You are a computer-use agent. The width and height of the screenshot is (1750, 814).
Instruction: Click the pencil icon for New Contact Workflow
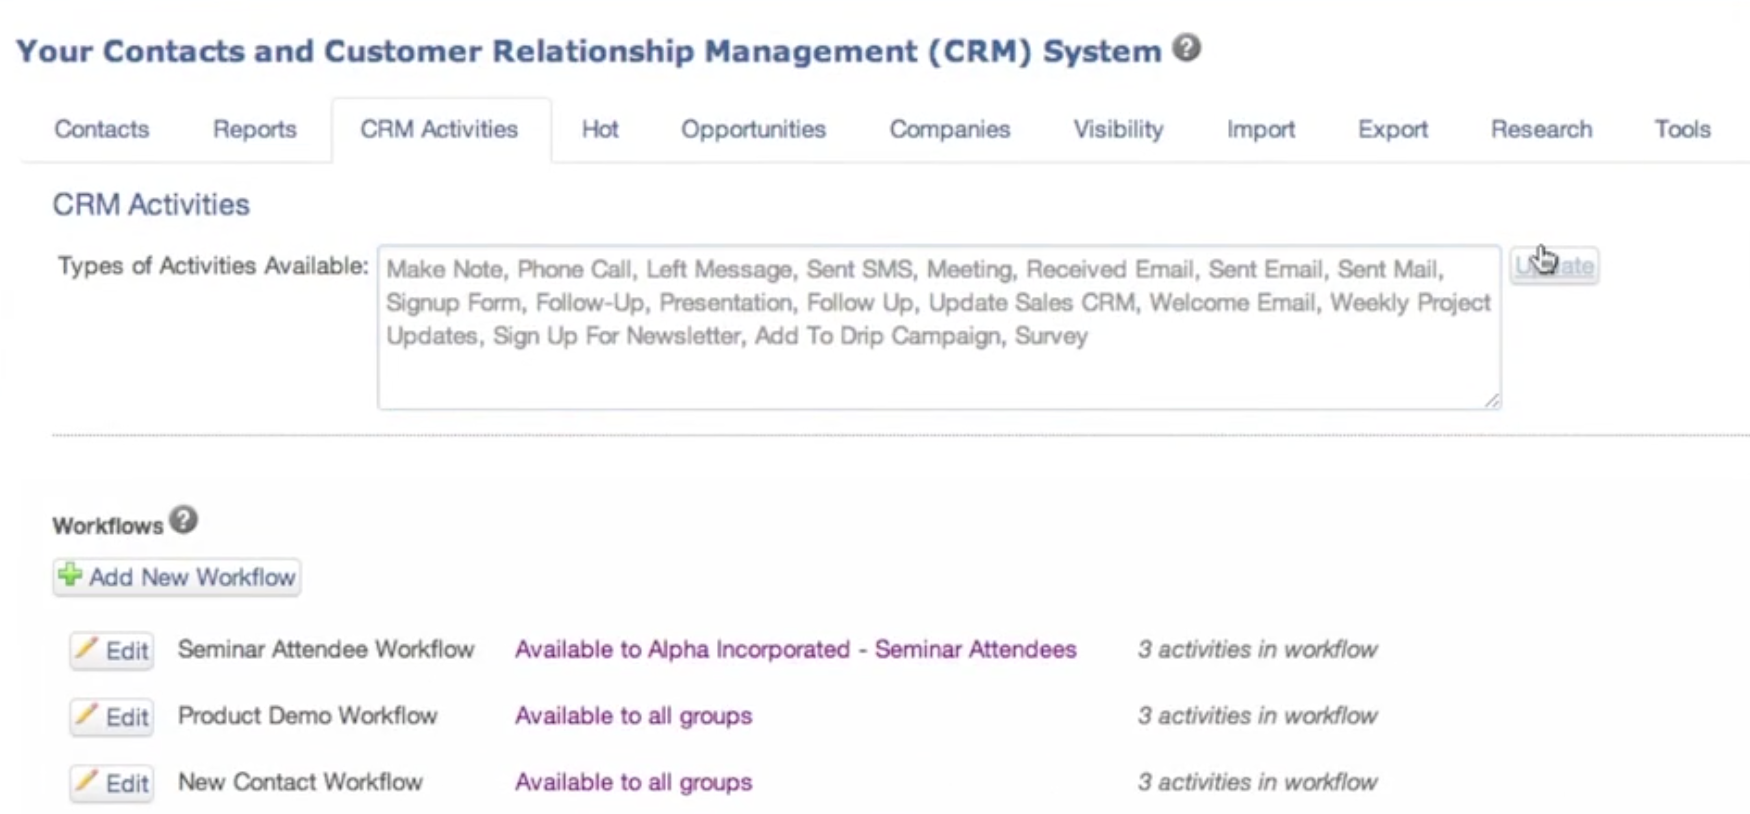pyautogui.click(x=87, y=781)
